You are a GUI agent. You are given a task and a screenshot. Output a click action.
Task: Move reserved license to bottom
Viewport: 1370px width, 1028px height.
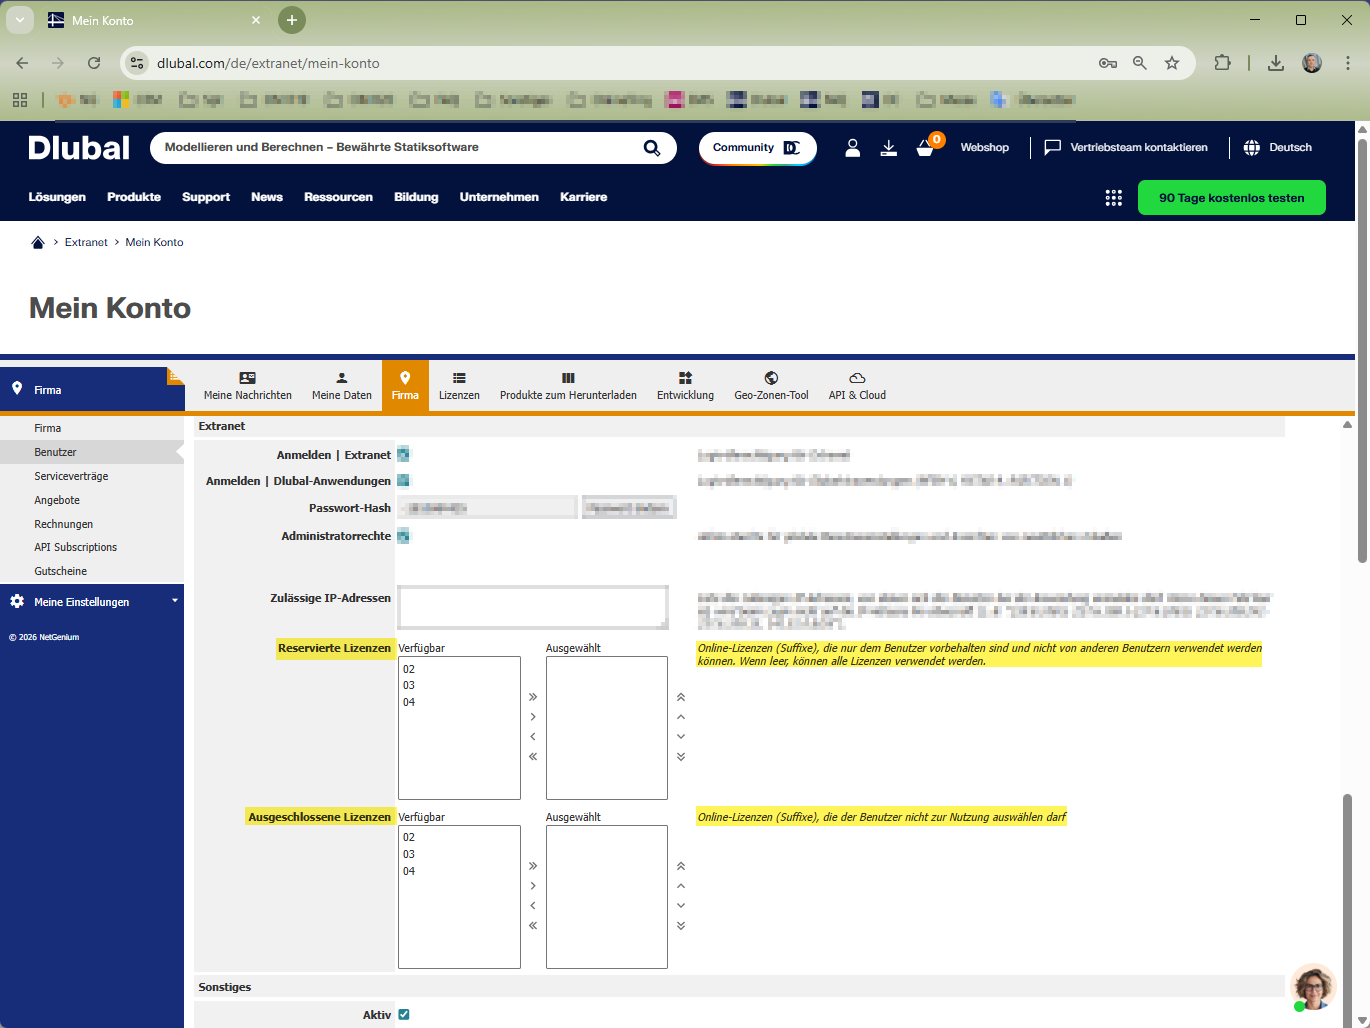coord(681,757)
